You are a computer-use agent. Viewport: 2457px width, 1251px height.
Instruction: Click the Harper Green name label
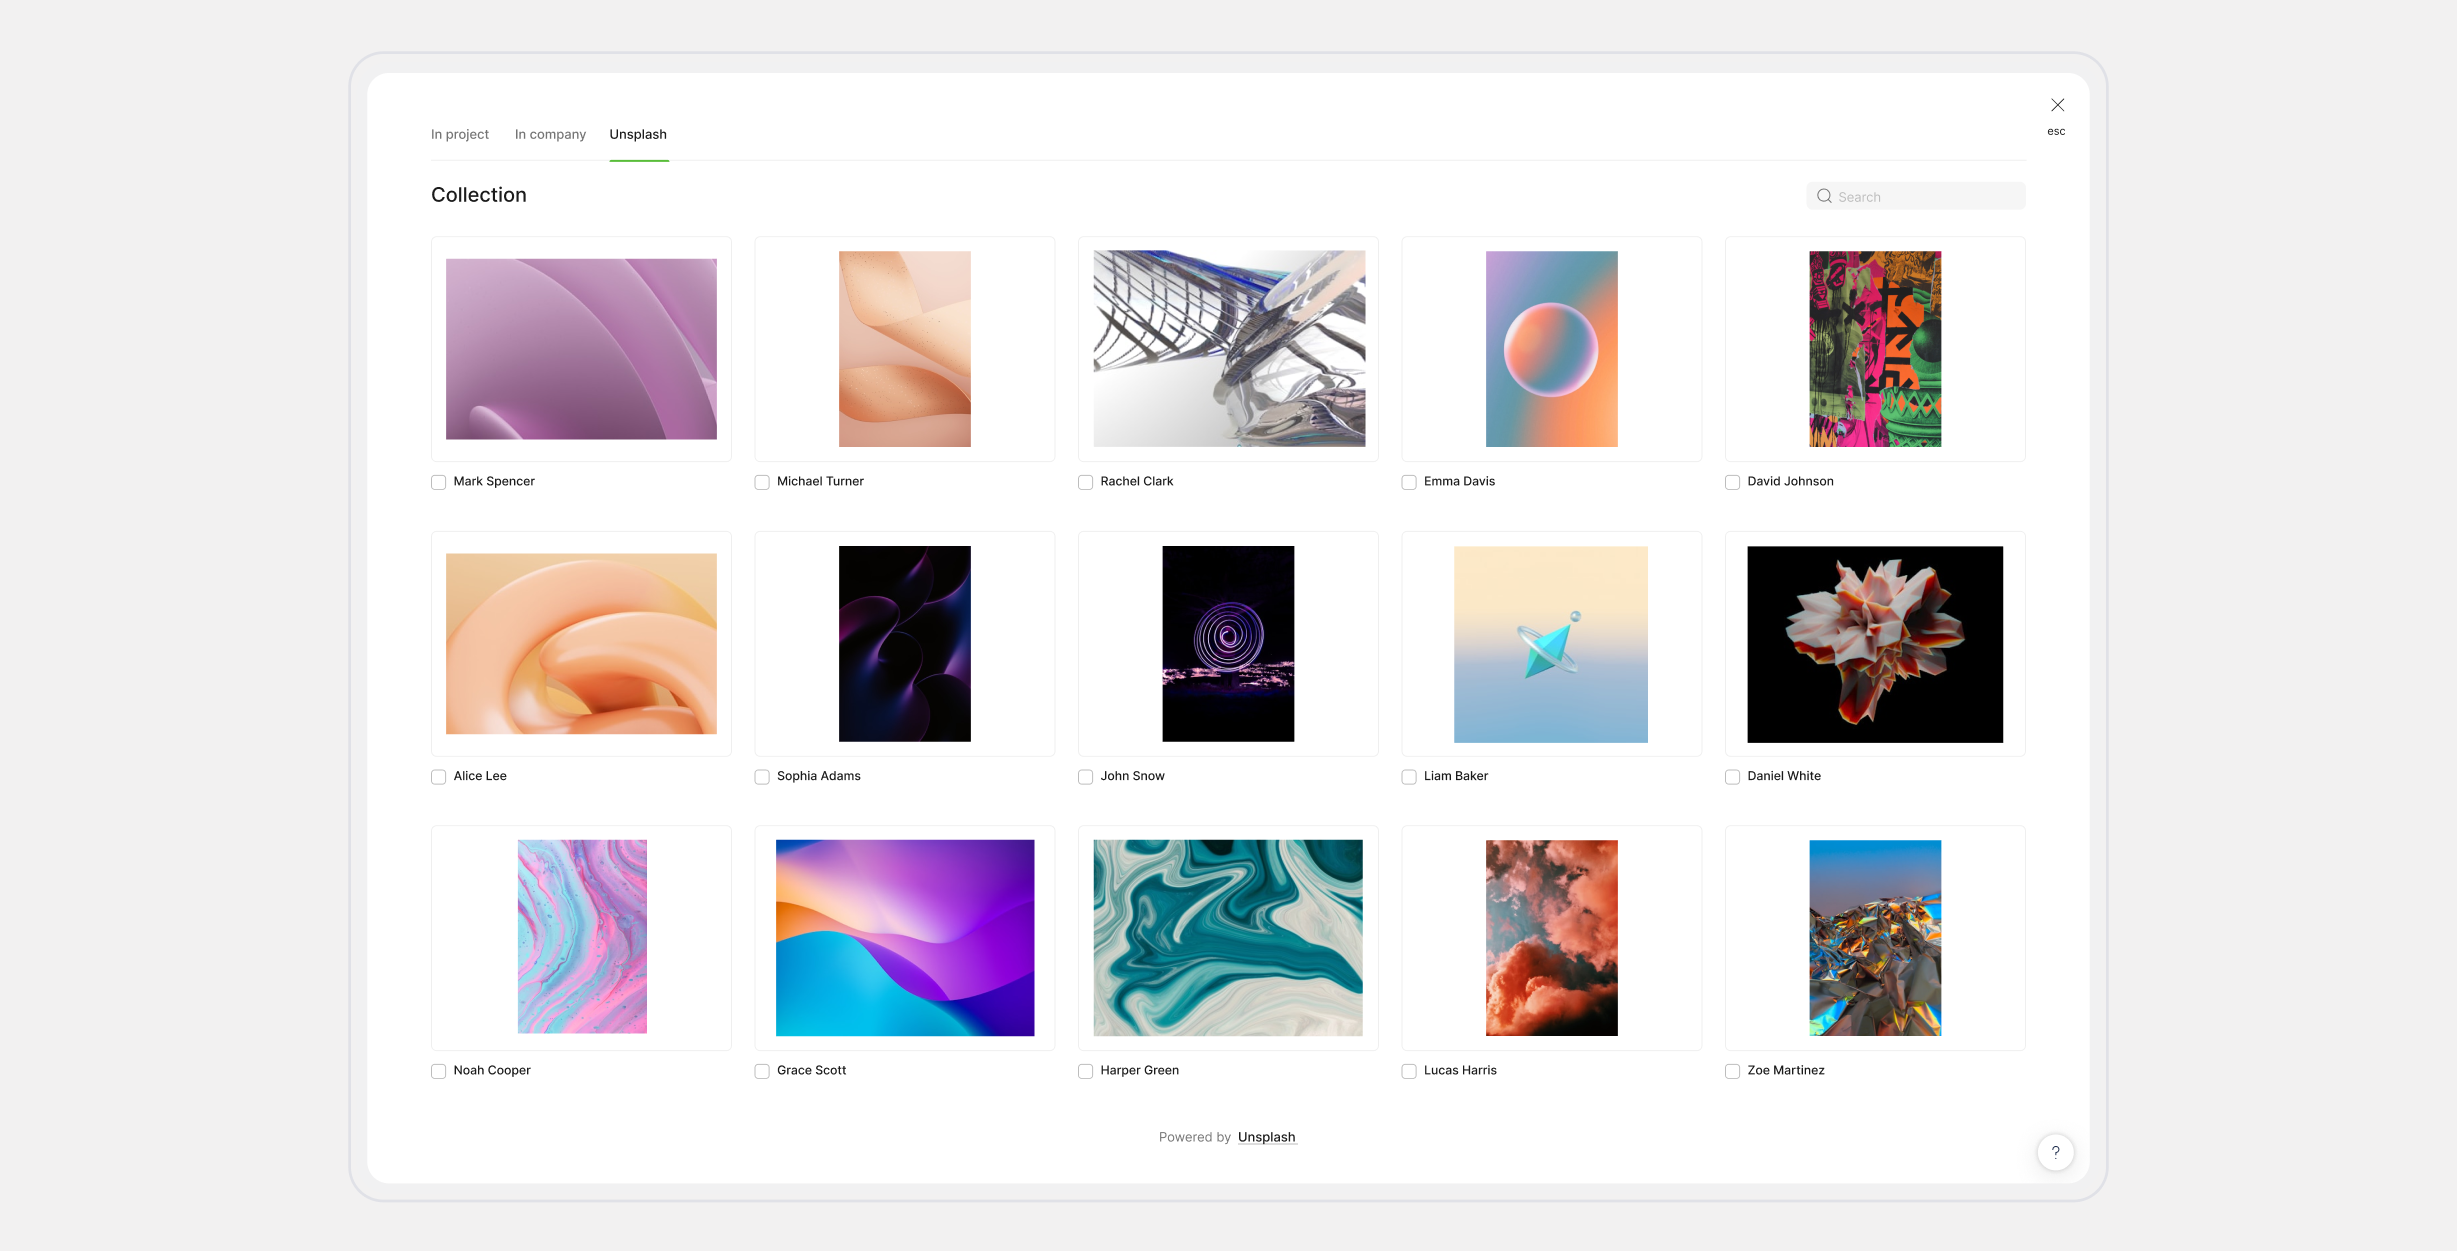coord(1139,1070)
